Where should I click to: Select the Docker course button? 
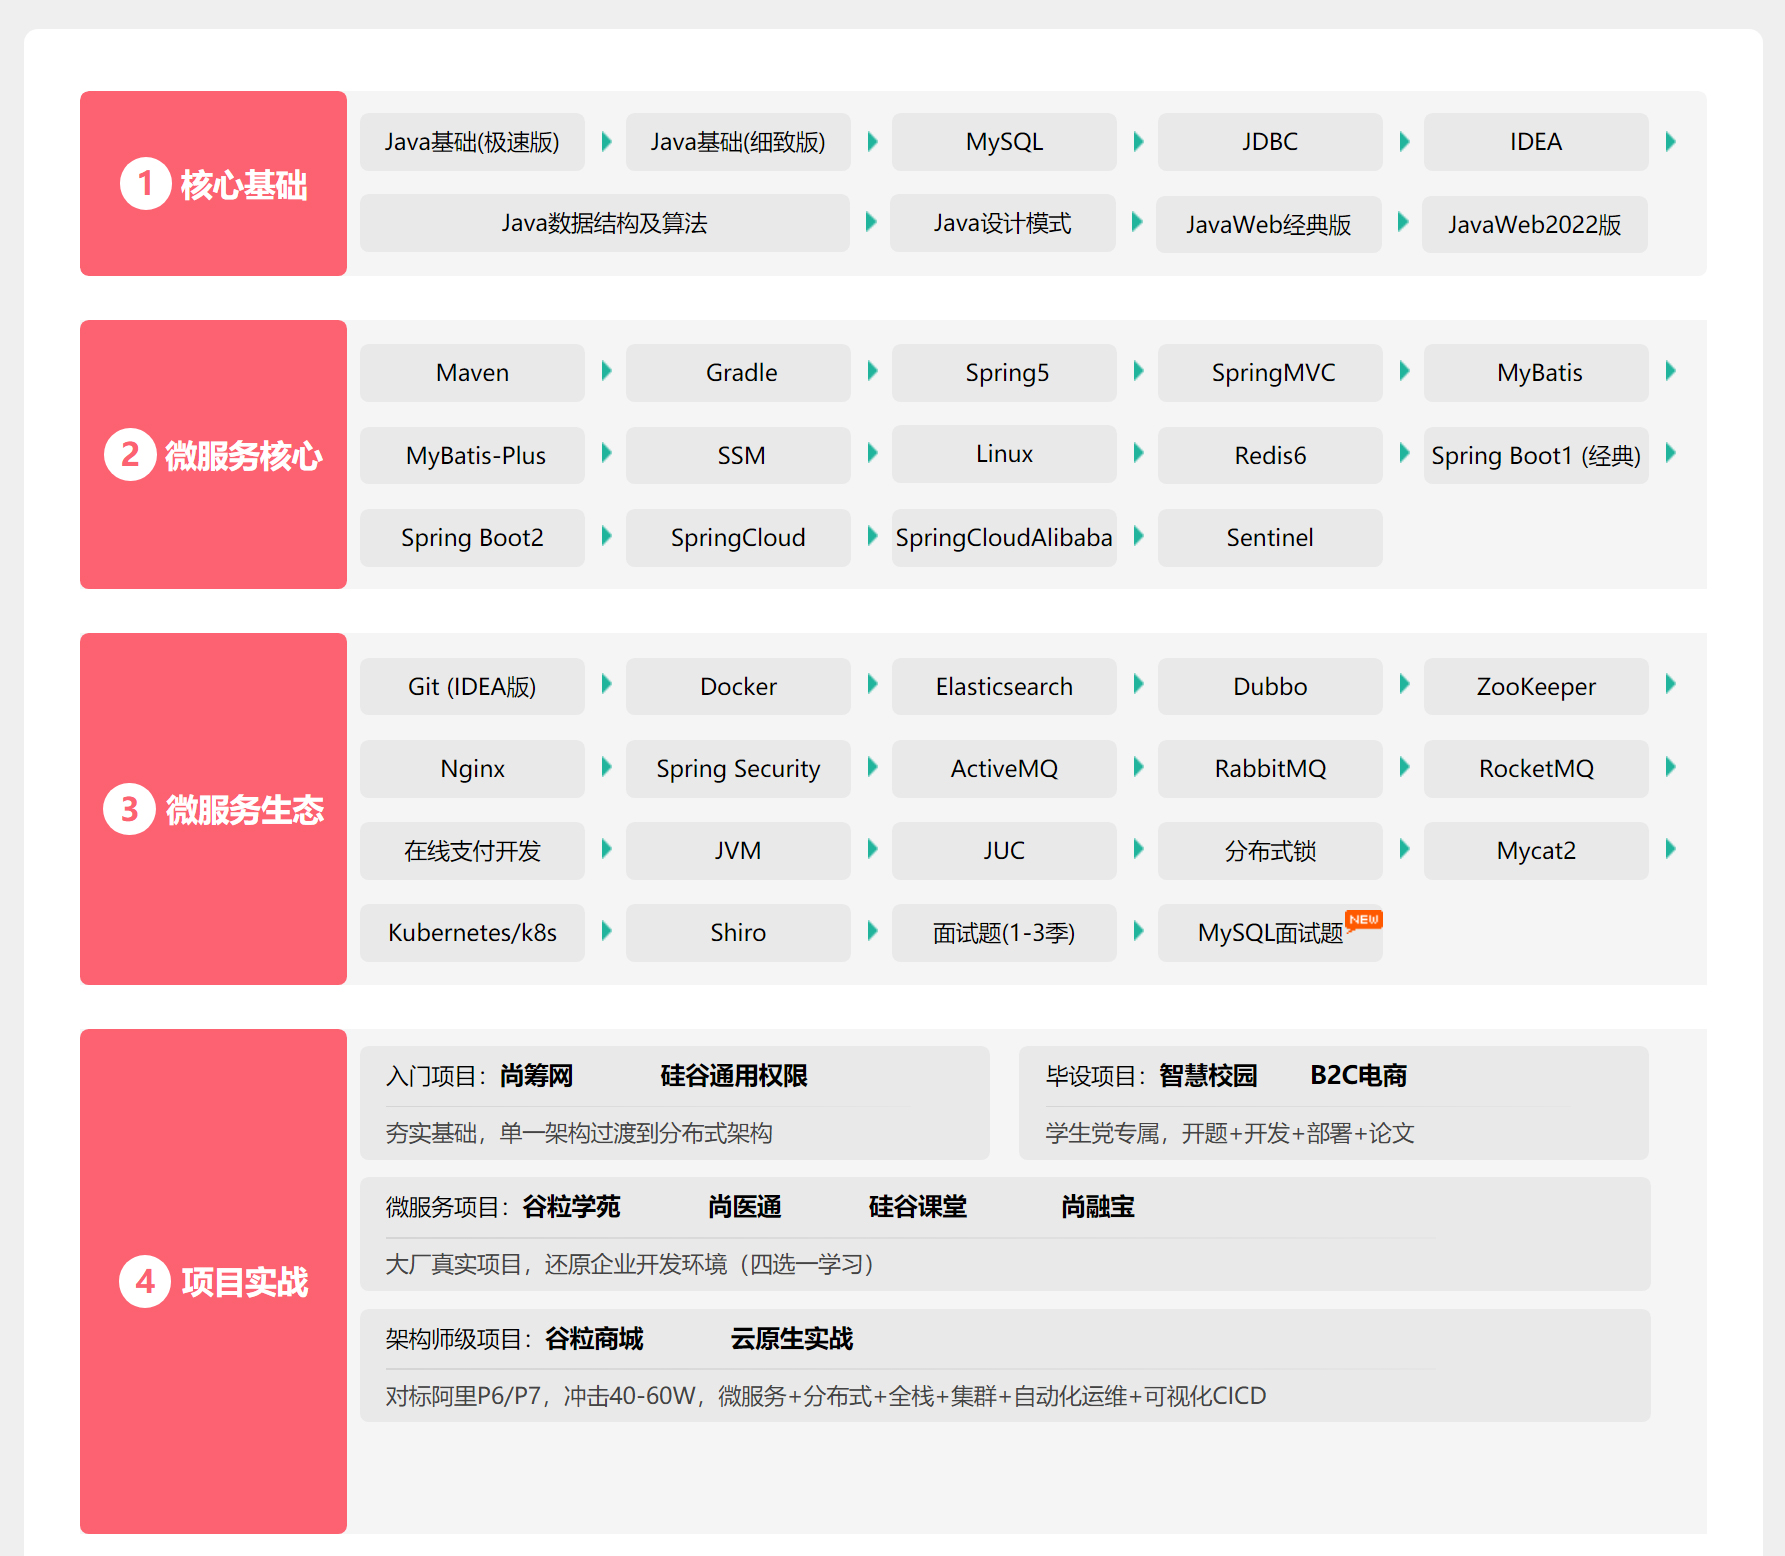(738, 687)
